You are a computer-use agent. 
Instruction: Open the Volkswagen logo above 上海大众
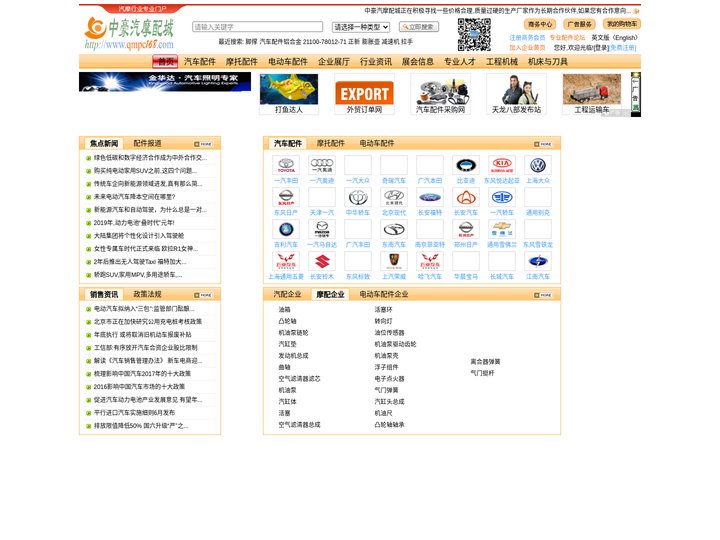point(538,165)
